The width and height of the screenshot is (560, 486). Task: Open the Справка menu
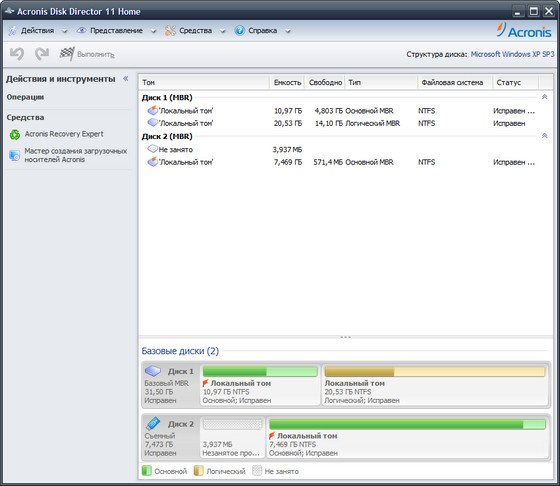(262, 31)
